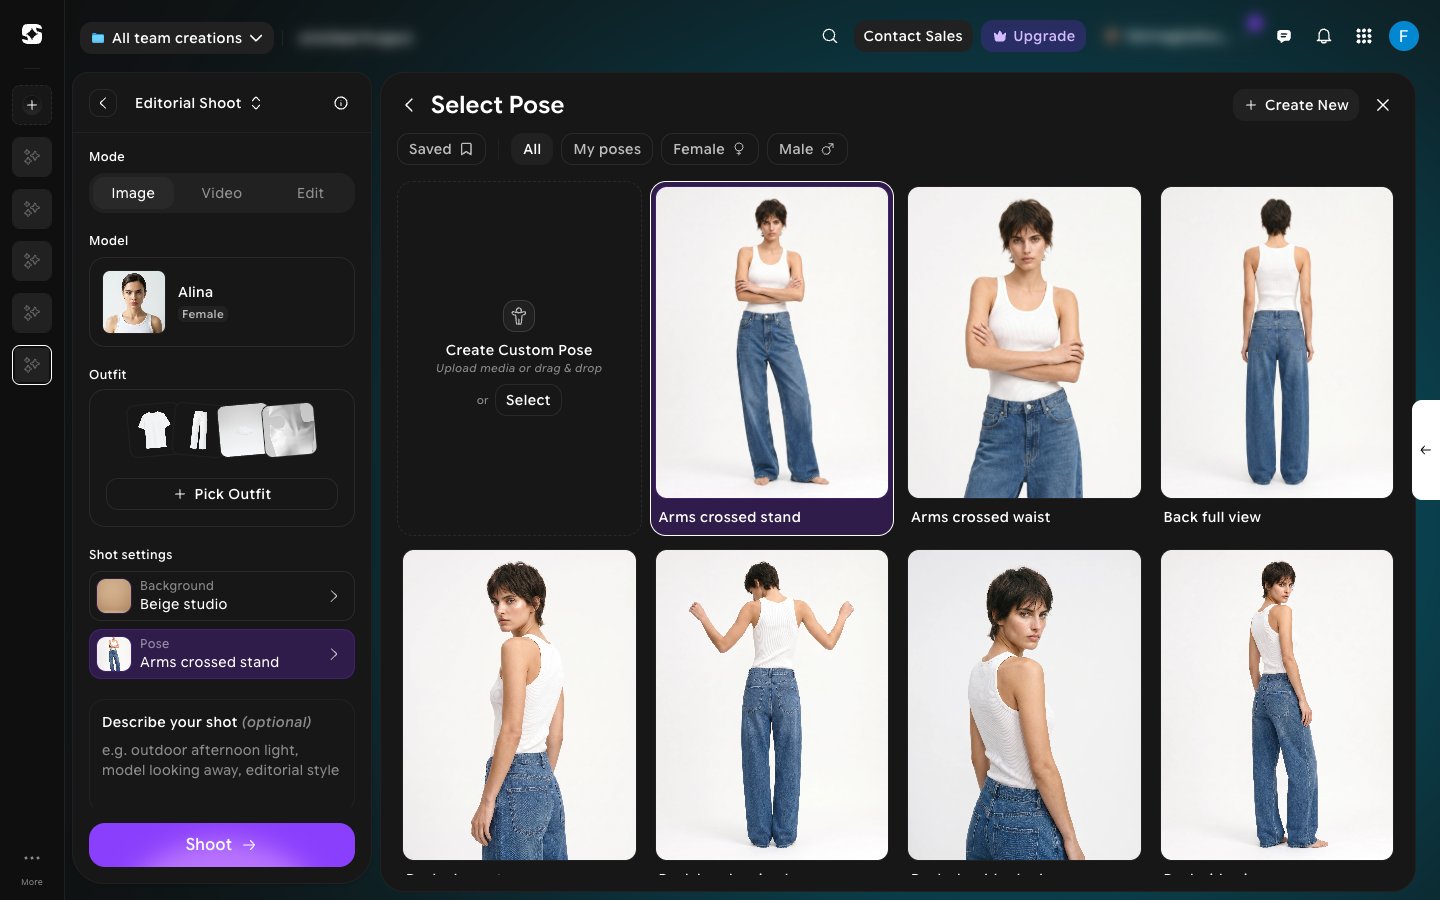
Task: Select the All poses filter
Action: (x=532, y=149)
